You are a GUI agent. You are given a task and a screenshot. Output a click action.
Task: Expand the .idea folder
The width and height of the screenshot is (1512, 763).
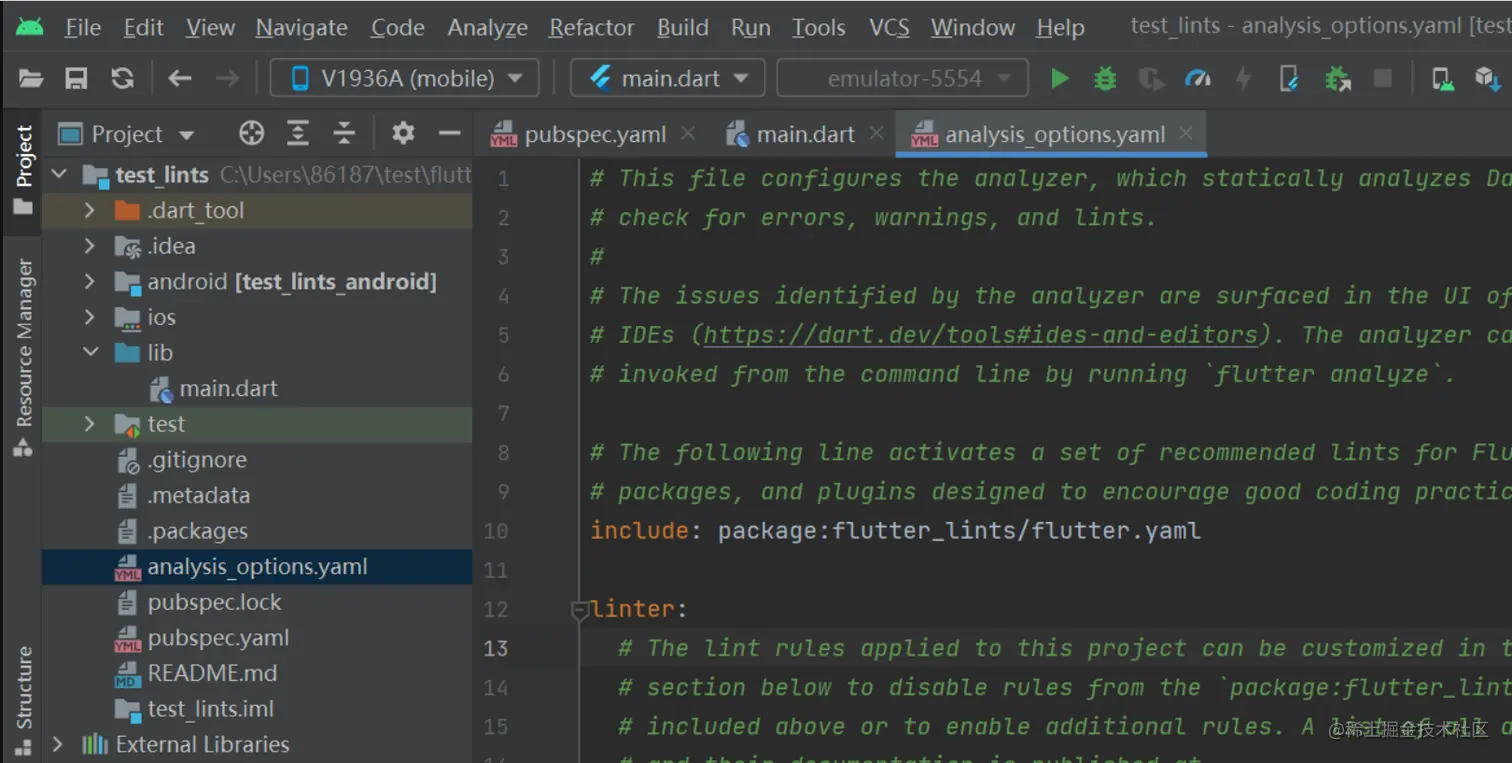pyautogui.click(x=90, y=246)
